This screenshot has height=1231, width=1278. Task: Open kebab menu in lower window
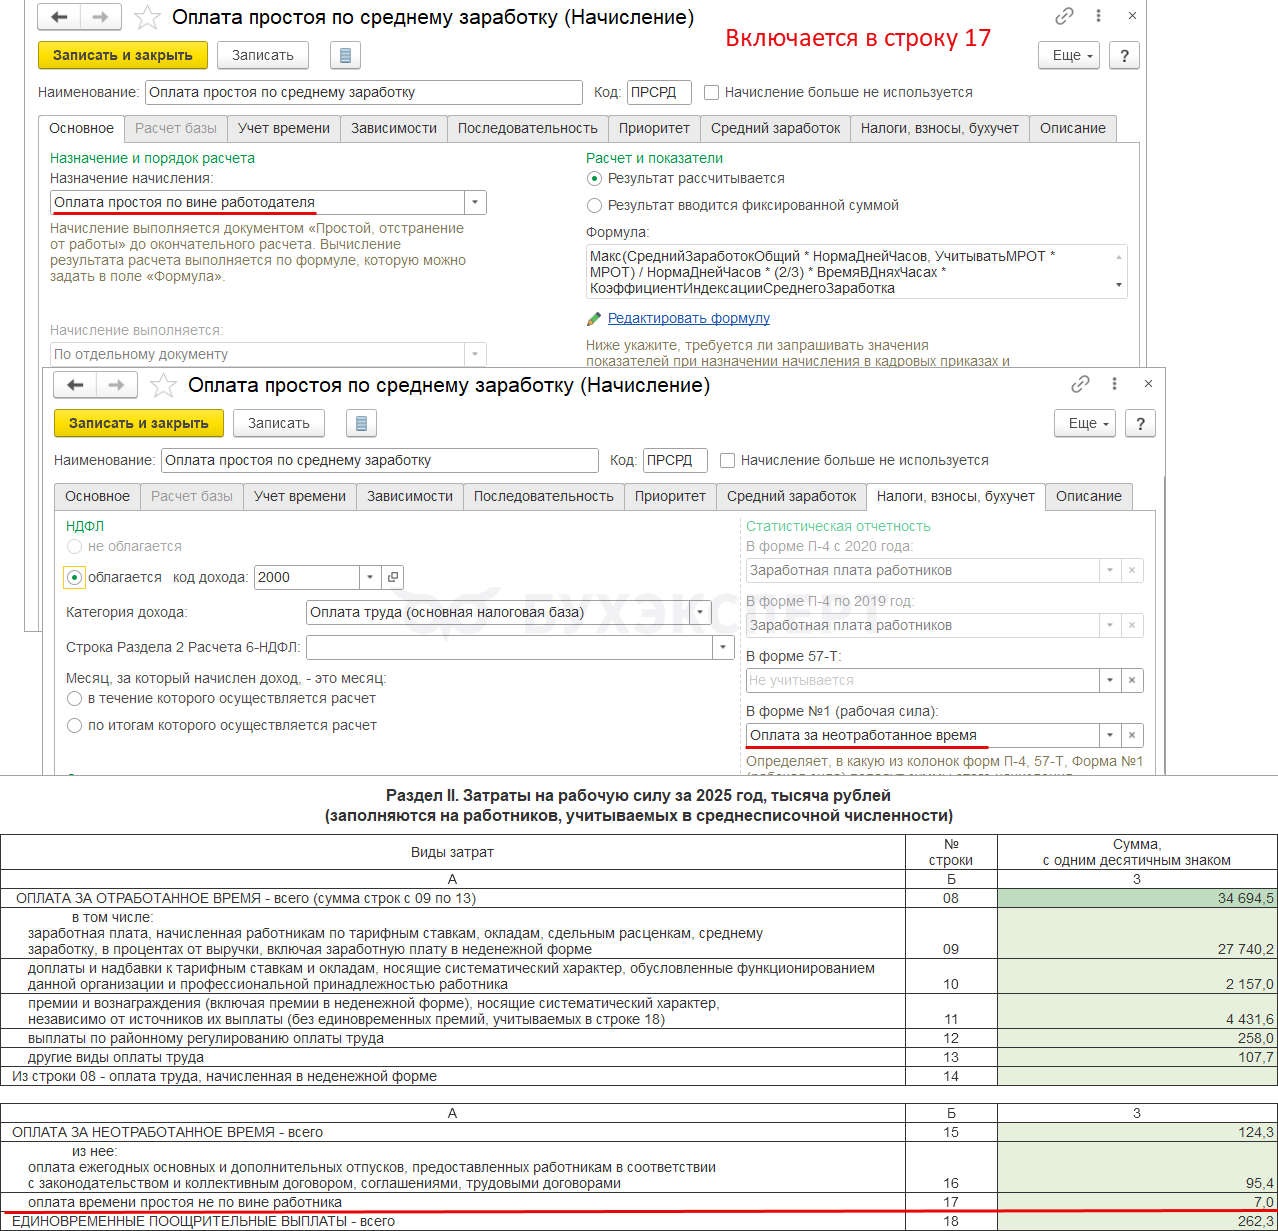1114,384
